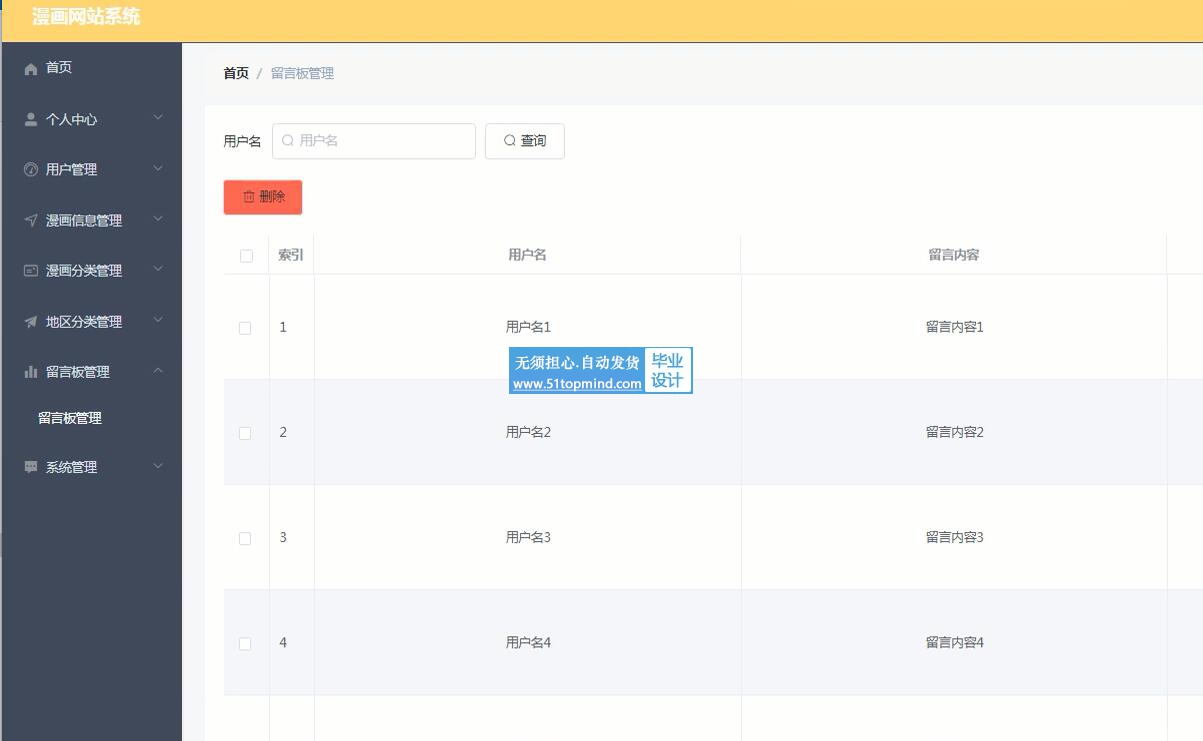Click index number 1 in the table
1203x741 pixels.
(x=283, y=327)
